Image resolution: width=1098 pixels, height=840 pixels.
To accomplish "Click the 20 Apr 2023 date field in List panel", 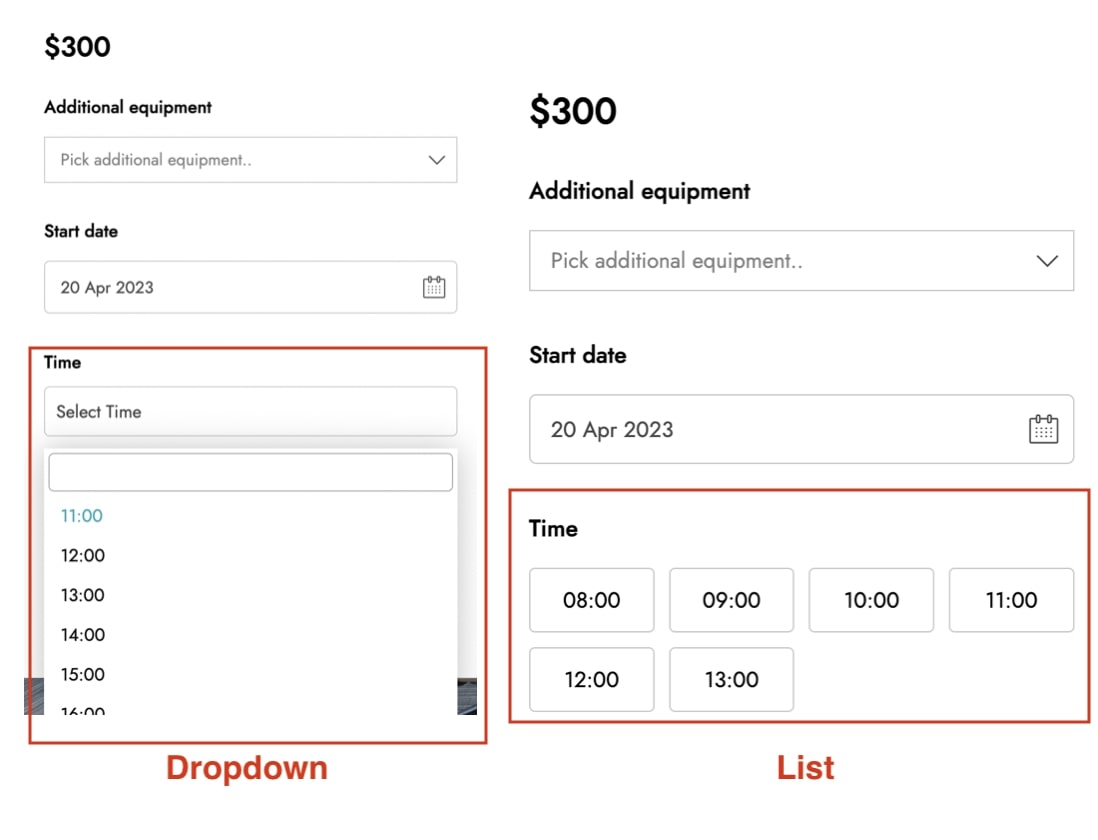I will pos(801,429).
